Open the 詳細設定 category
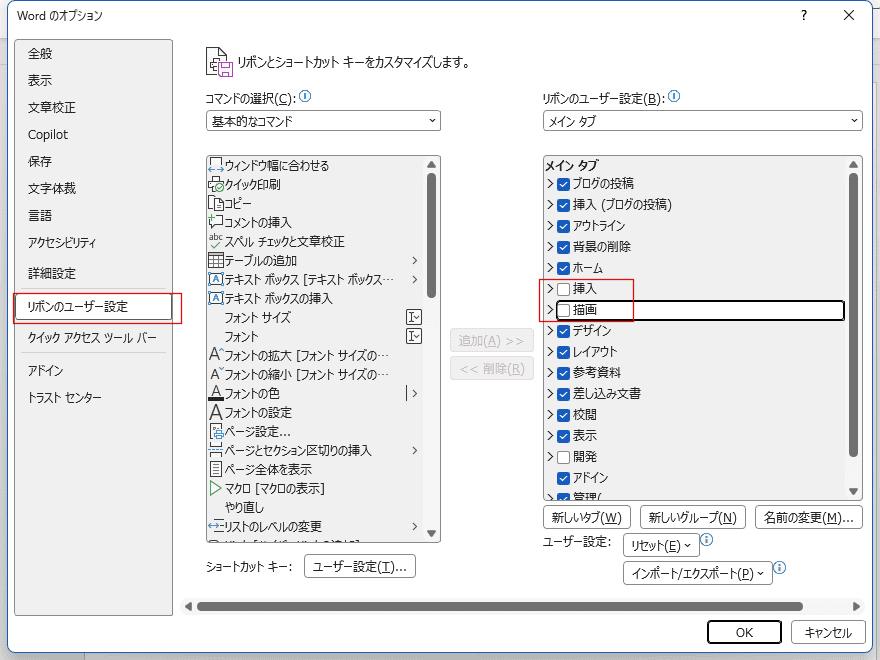 tap(52, 274)
